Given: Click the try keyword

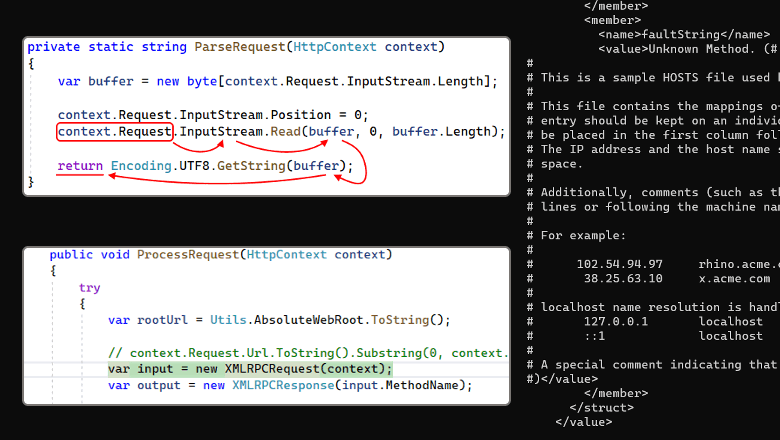Looking at the screenshot, I should (x=90, y=288).
